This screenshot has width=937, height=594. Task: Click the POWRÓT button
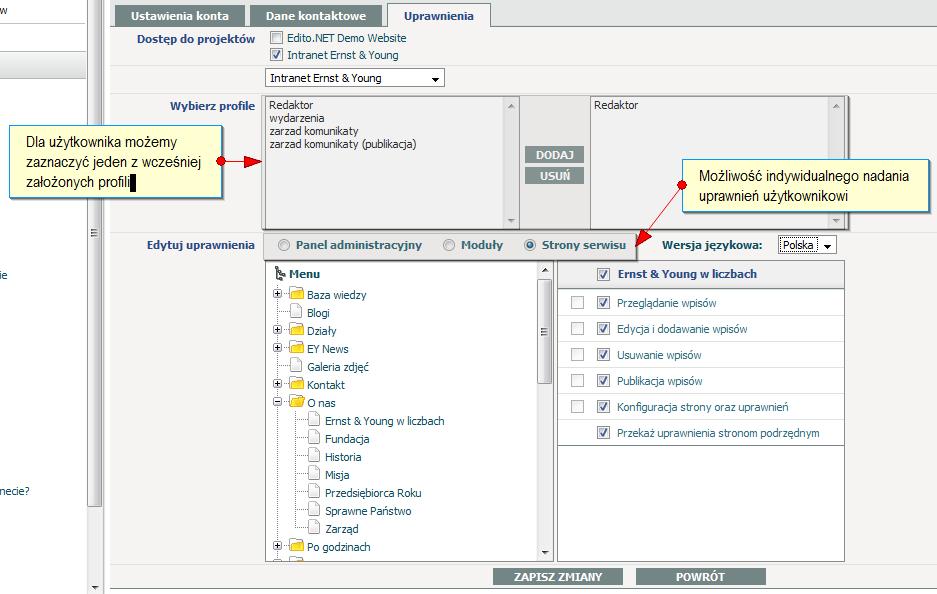(x=700, y=577)
